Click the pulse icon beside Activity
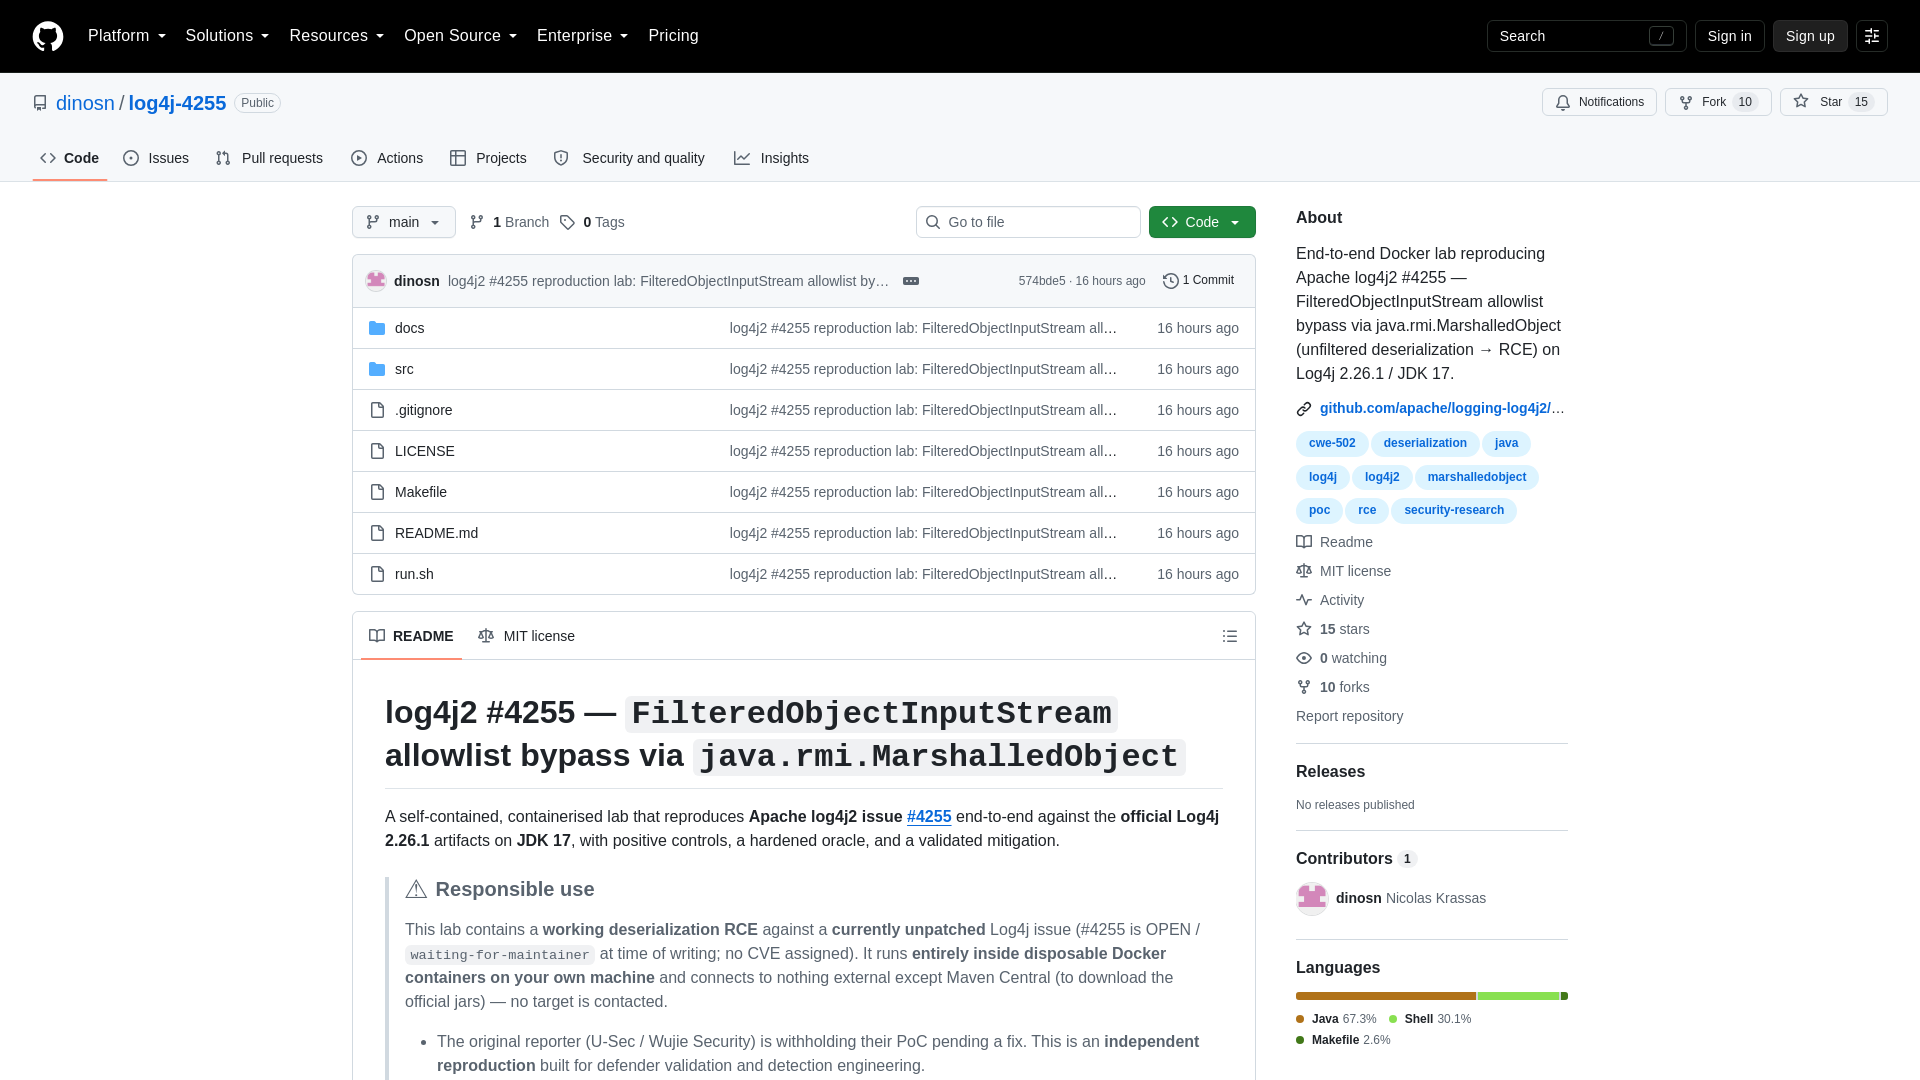 coord(1304,600)
